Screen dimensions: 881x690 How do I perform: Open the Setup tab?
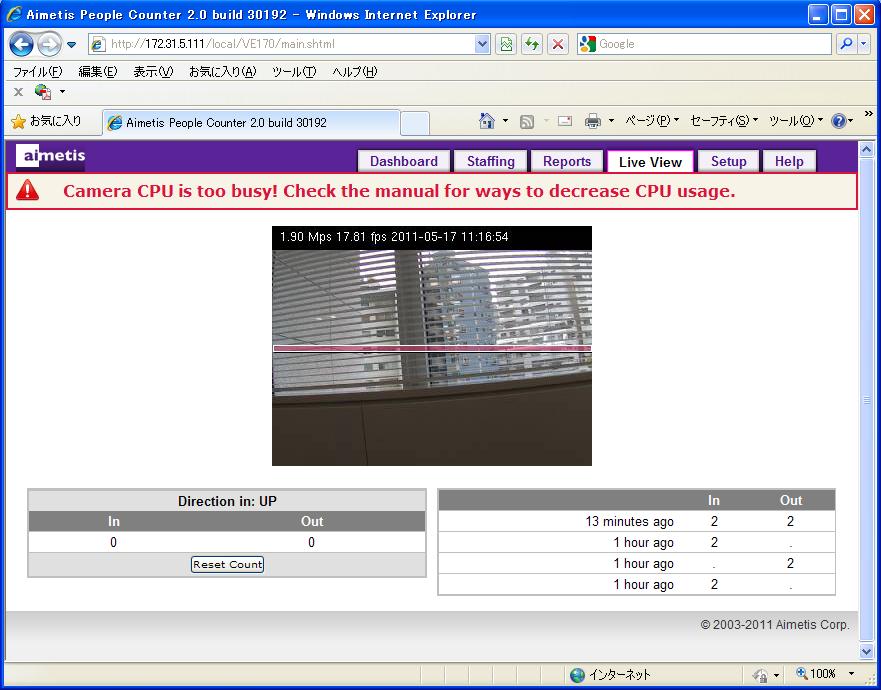pos(728,161)
